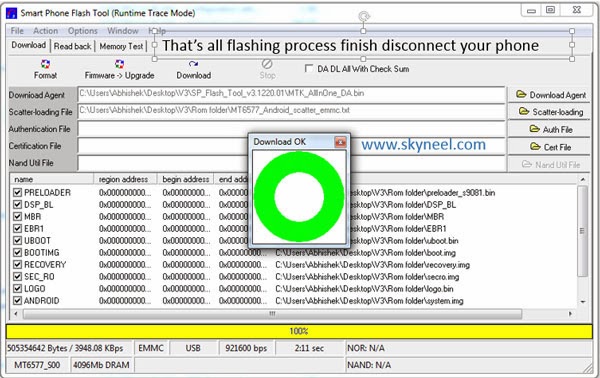Screen dimensions: 600x378
Task: Open the Options menu
Action: tap(83, 31)
